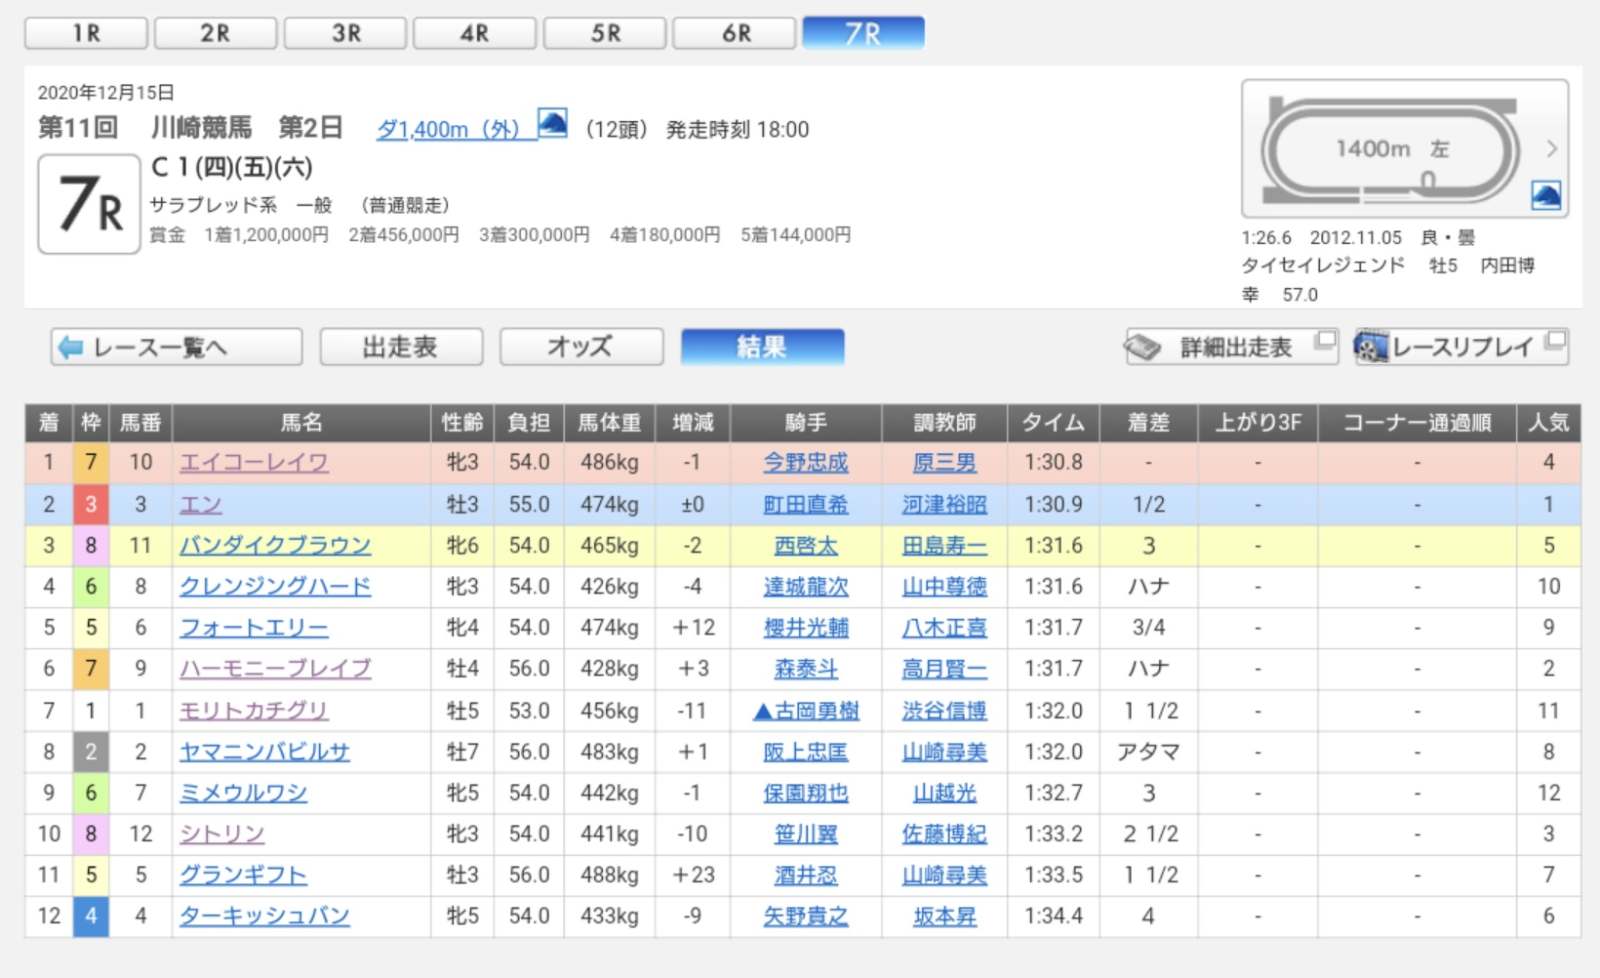Click the image icon in course map corner
This screenshot has height=978, width=1600.
pyautogui.click(x=1545, y=195)
